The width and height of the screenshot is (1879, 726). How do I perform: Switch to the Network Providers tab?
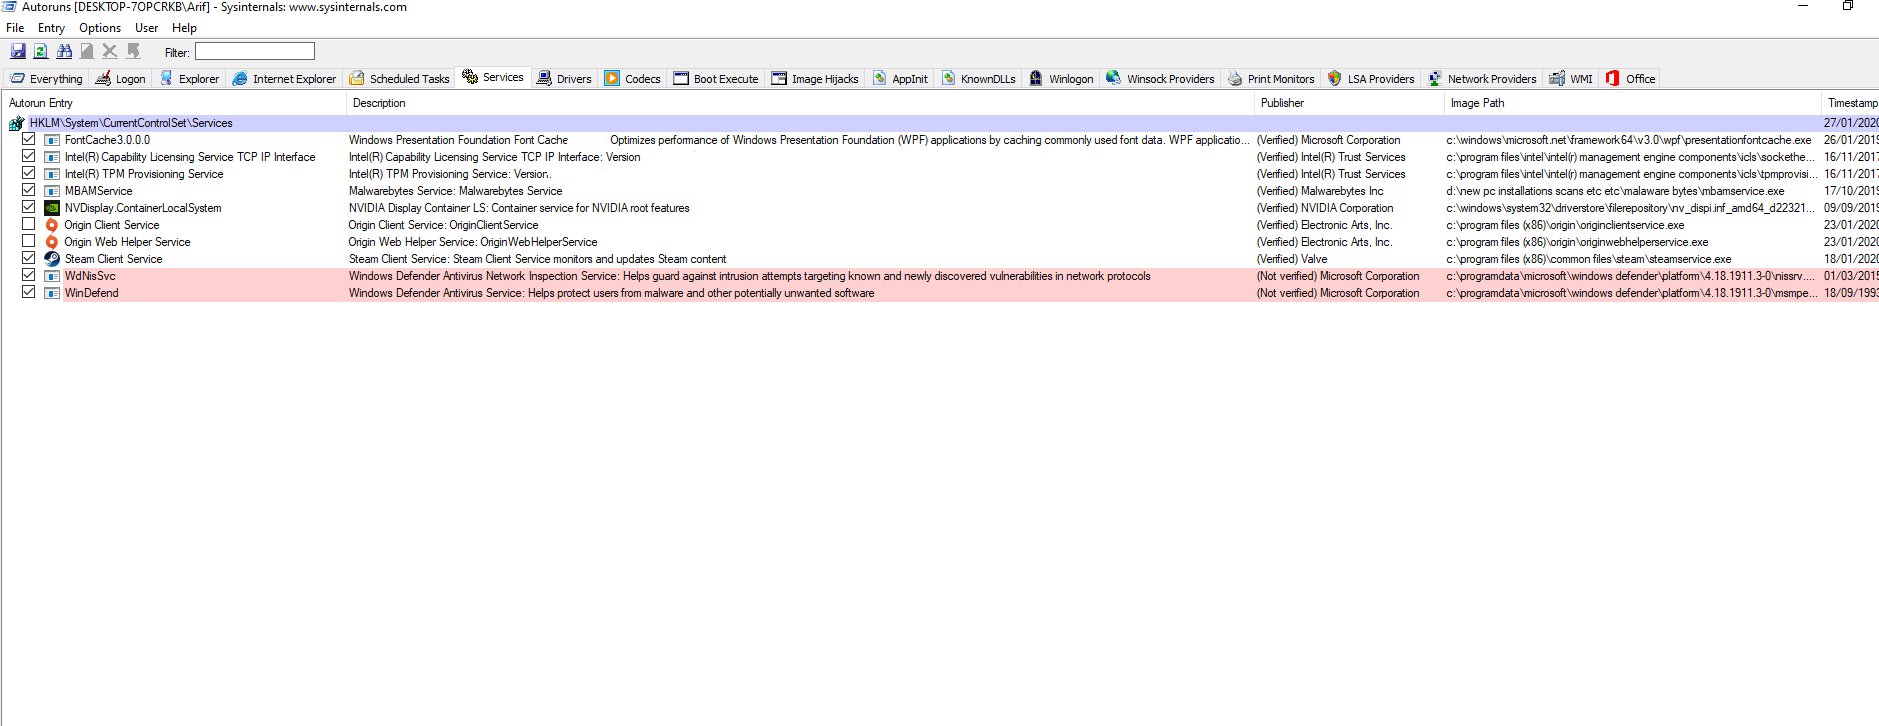[x=1482, y=79]
